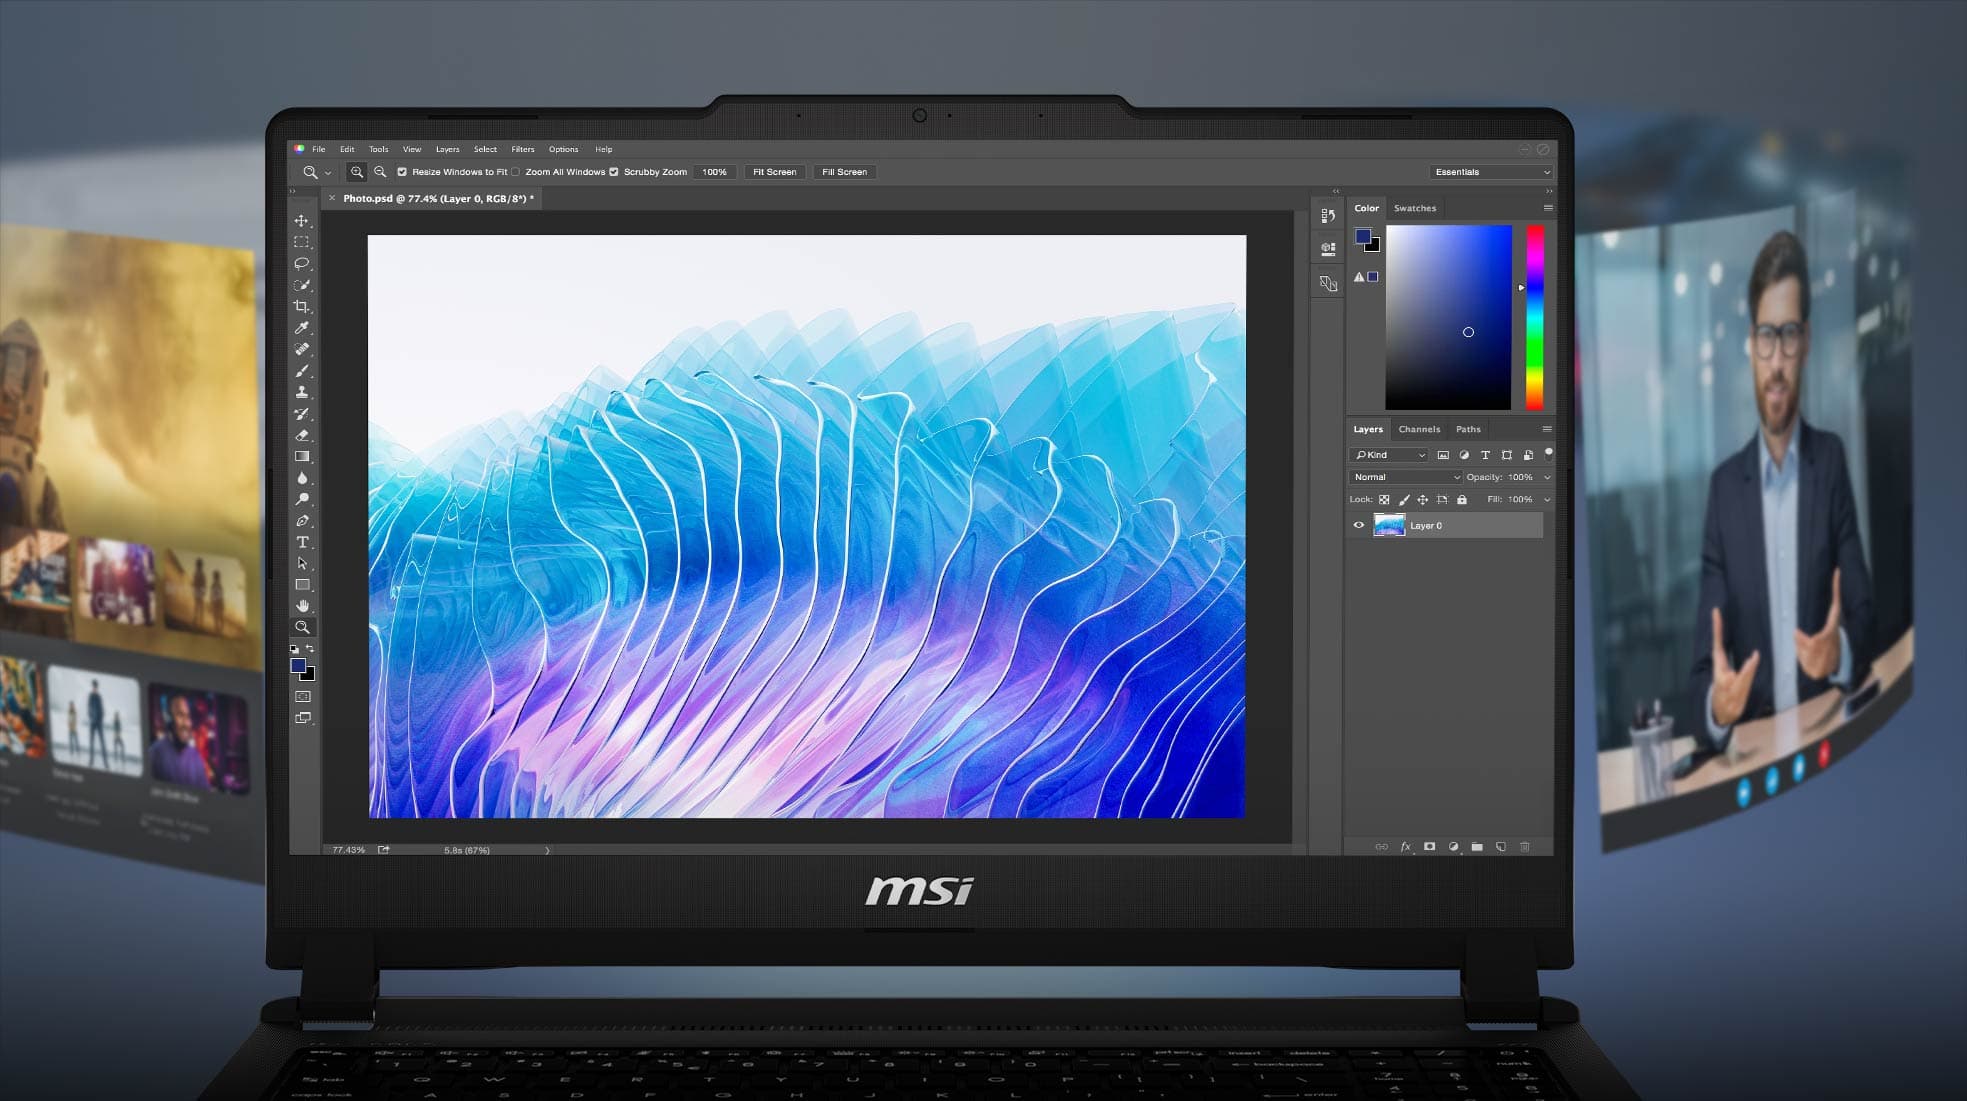Select the Horizontal Type tool

301,542
